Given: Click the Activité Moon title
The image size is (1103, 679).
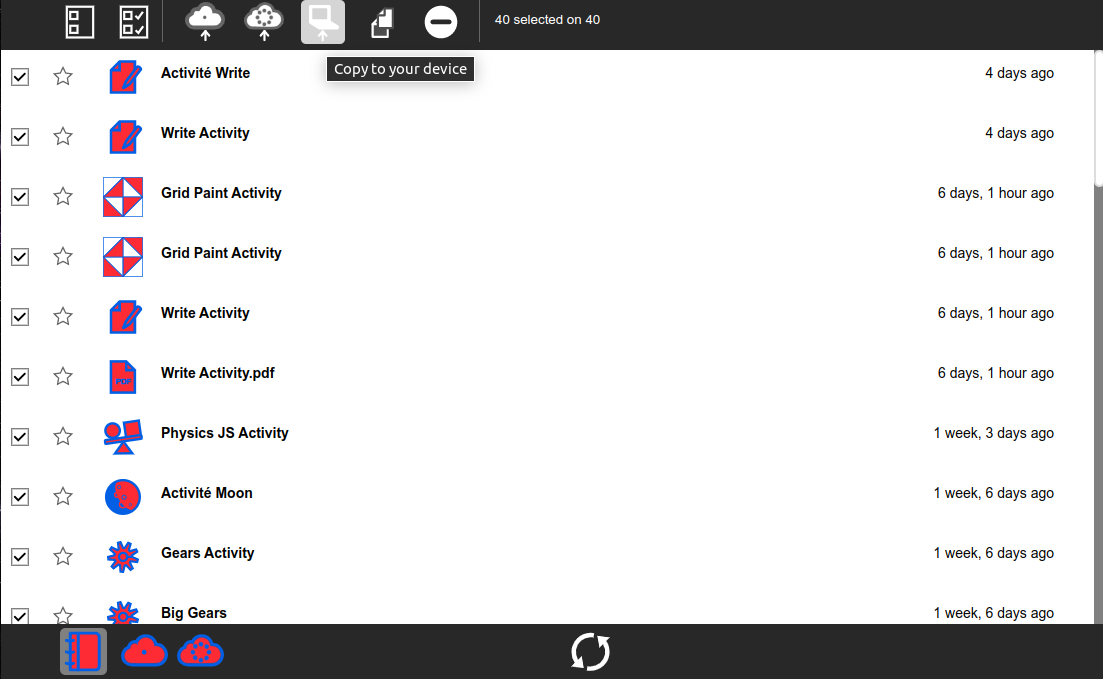Looking at the screenshot, I should [207, 493].
